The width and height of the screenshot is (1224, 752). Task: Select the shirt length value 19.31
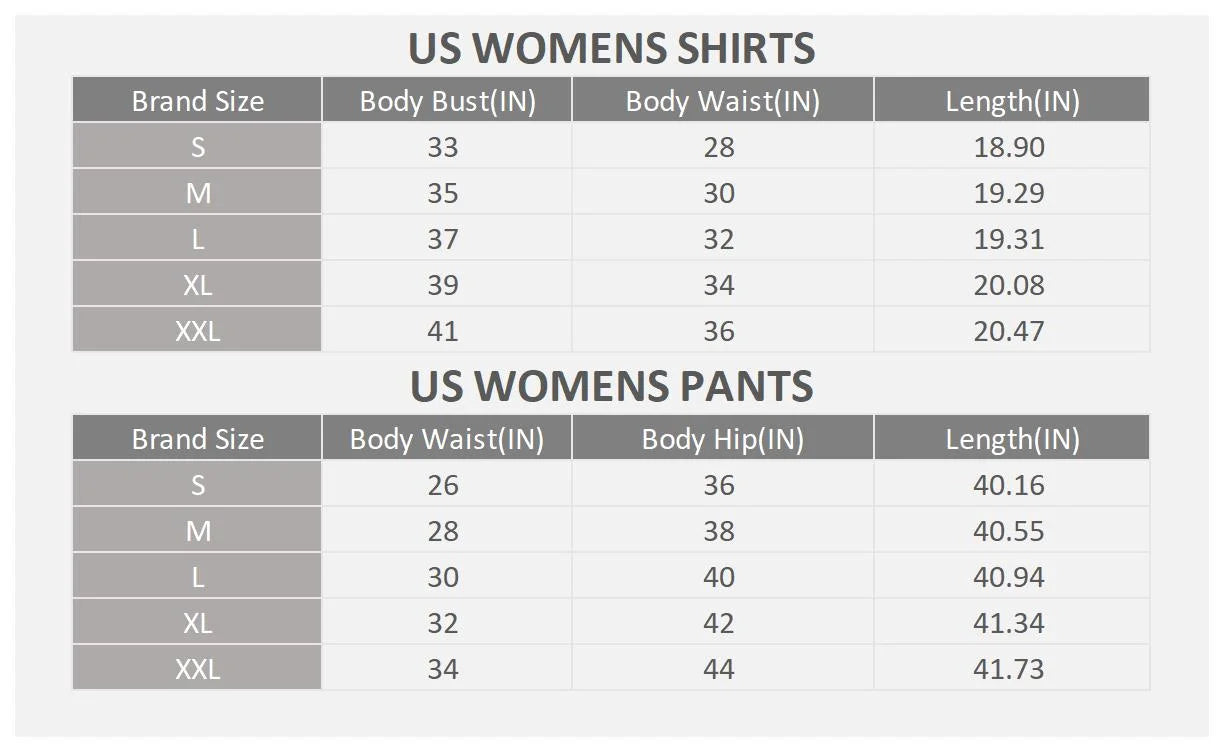1009,239
